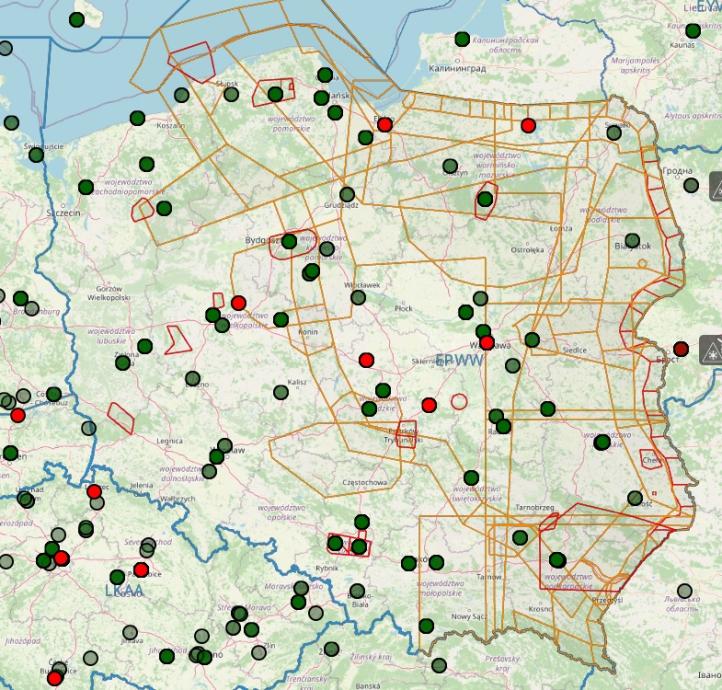Select the green marker near Koszalin

[137, 118]
